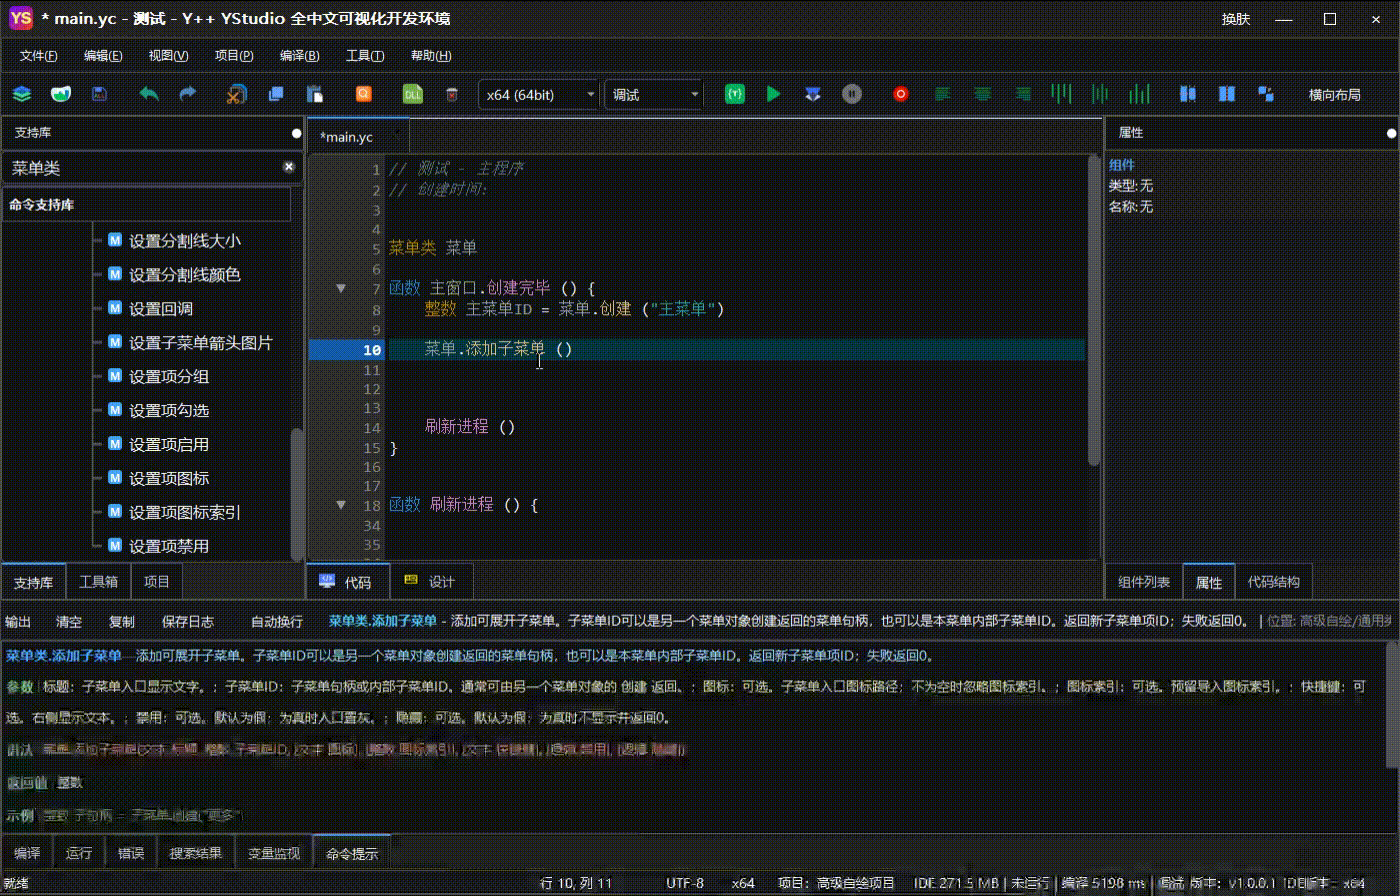Copy with the overlapping squares icon
This screenshot has height=896, width=1400.
pos(276,94)
